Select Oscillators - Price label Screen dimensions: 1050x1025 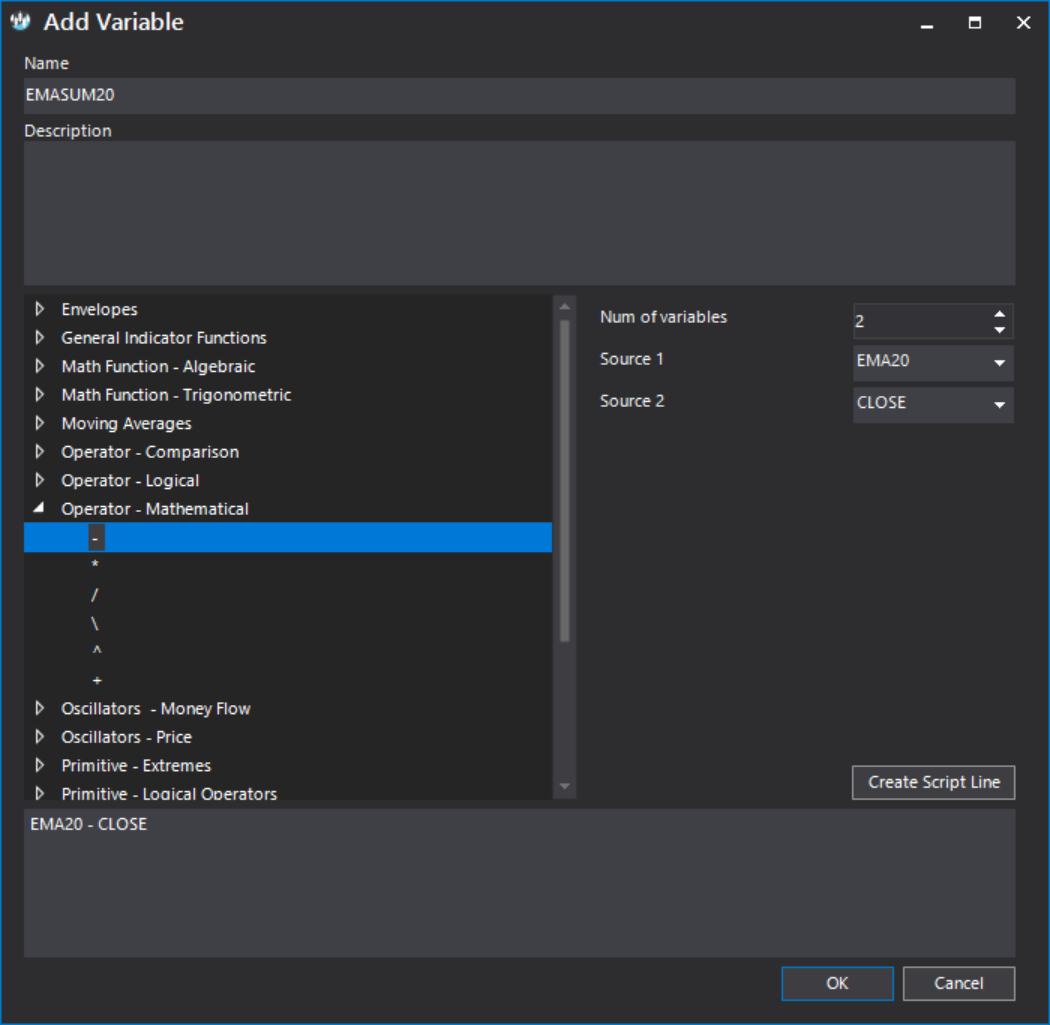[x=127, y=737]
